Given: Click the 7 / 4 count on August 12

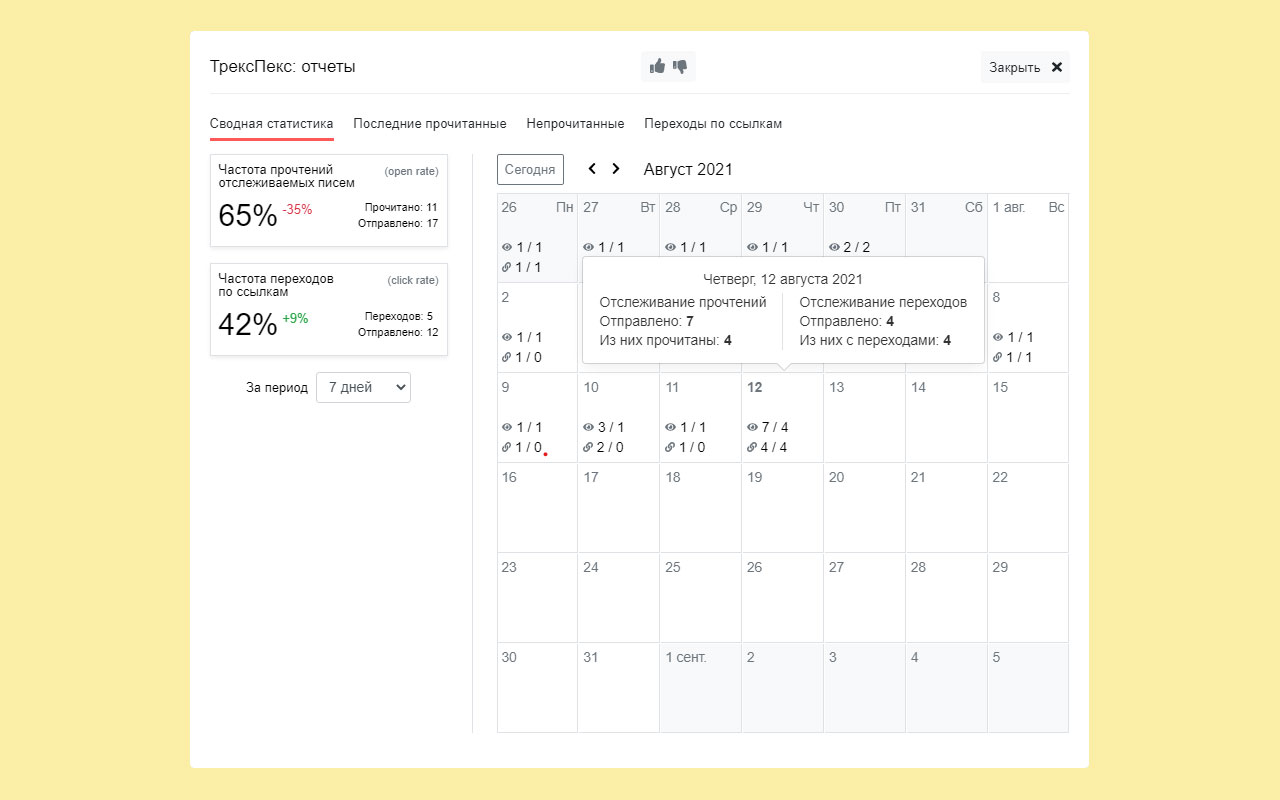Looking at the screenshot, I should (x=775, y=427).
